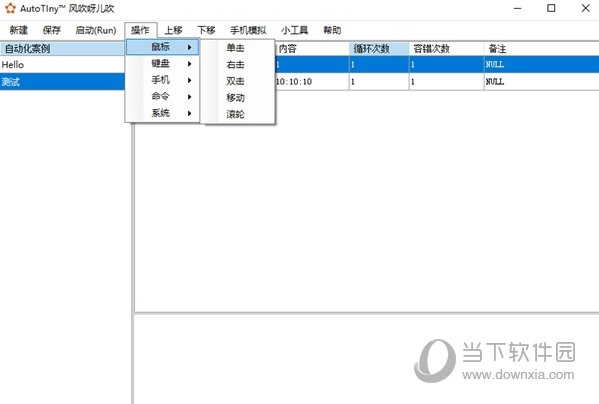Viewport: 599px width, 404px height.
Task: Close the open 操作 menu
Action: point(140,30)
